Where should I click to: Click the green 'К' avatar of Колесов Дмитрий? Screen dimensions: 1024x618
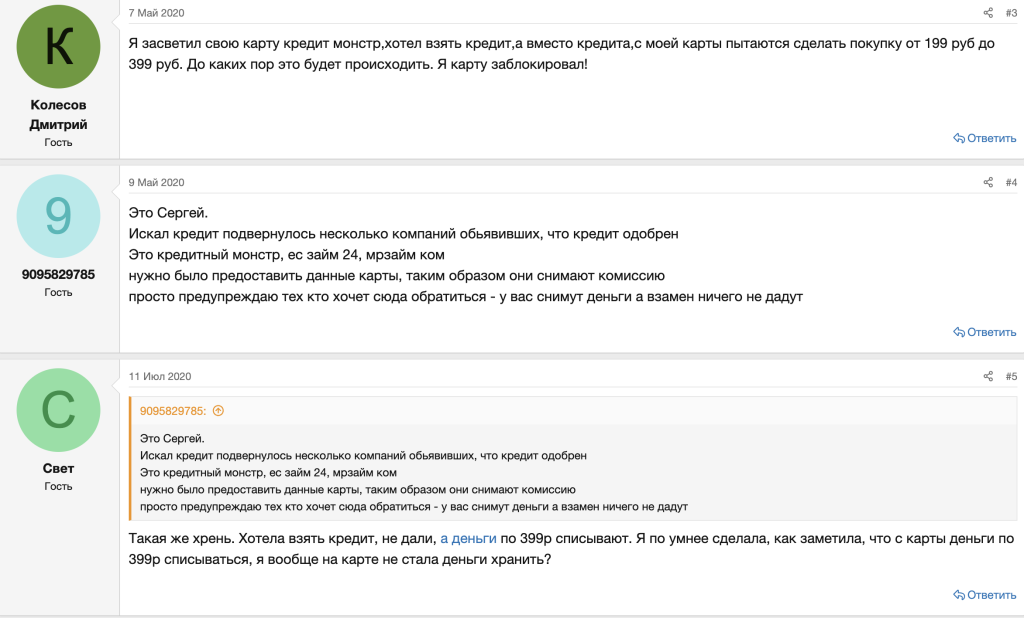[x=57, y=46]
